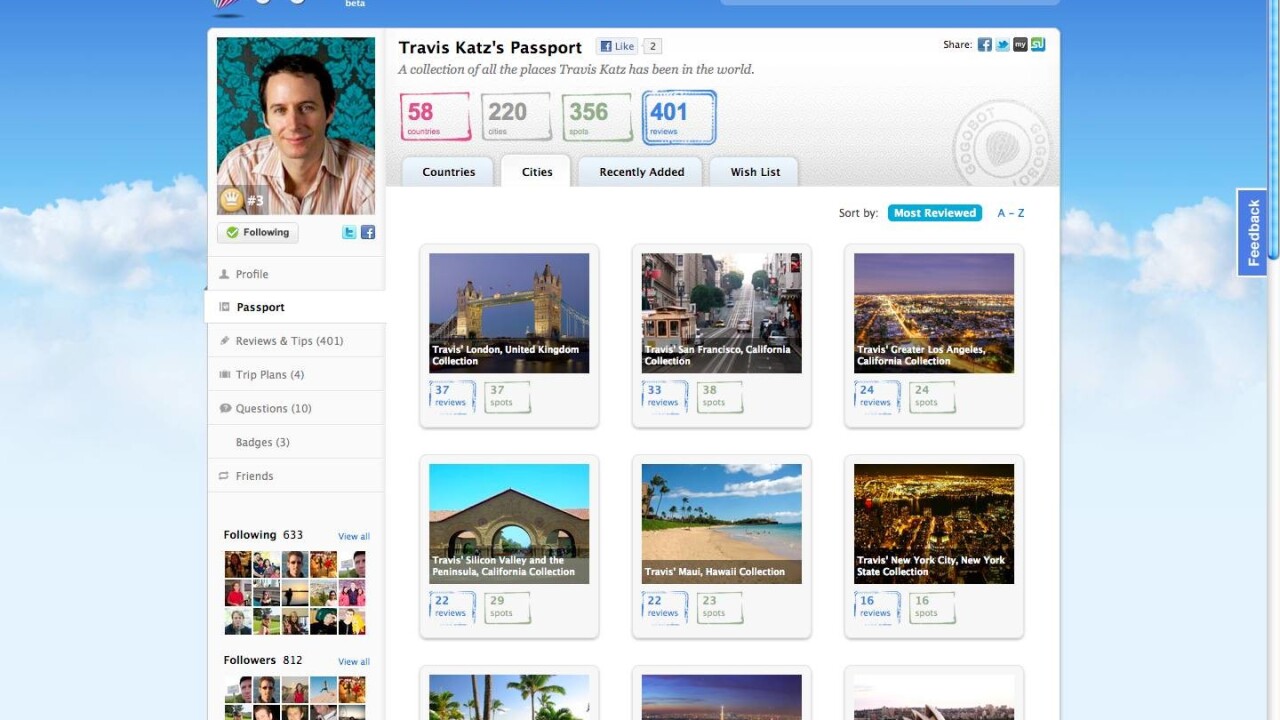The image size is (1280, 720).
Task: Open the Recently Added tab
Action: 641,172
